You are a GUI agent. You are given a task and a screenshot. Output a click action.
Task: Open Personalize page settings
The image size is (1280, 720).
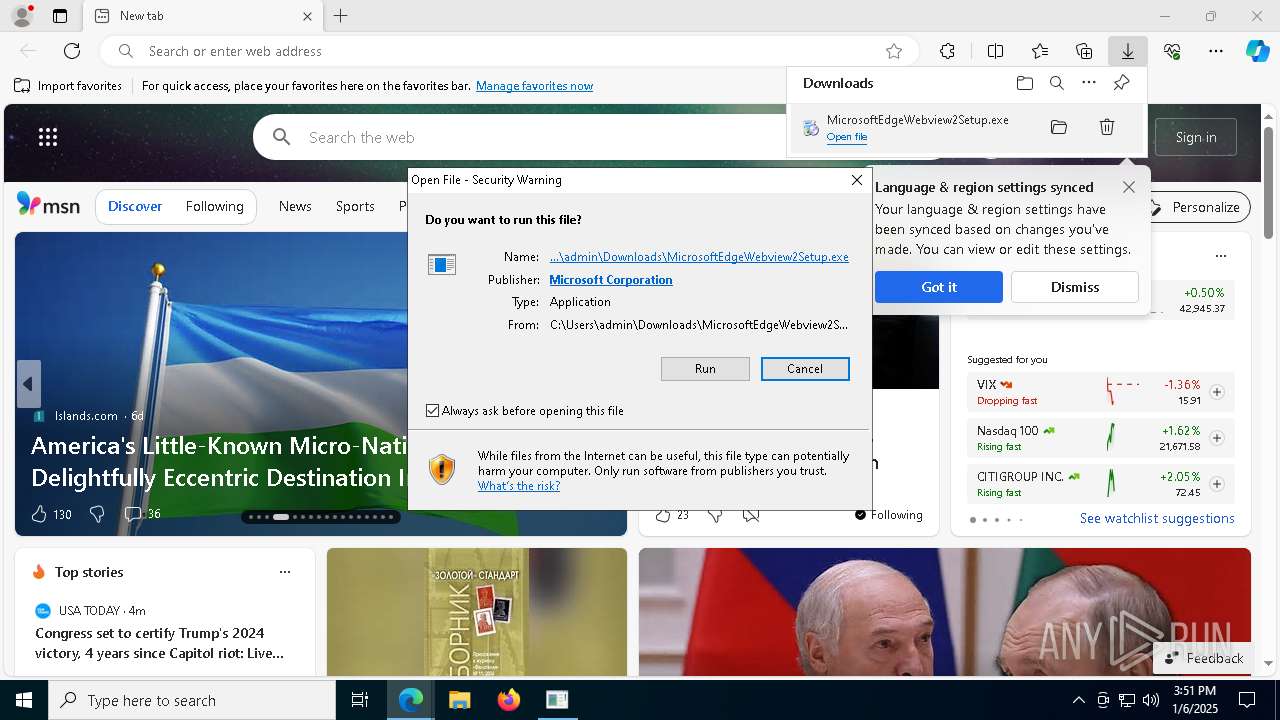point(1195,207)
